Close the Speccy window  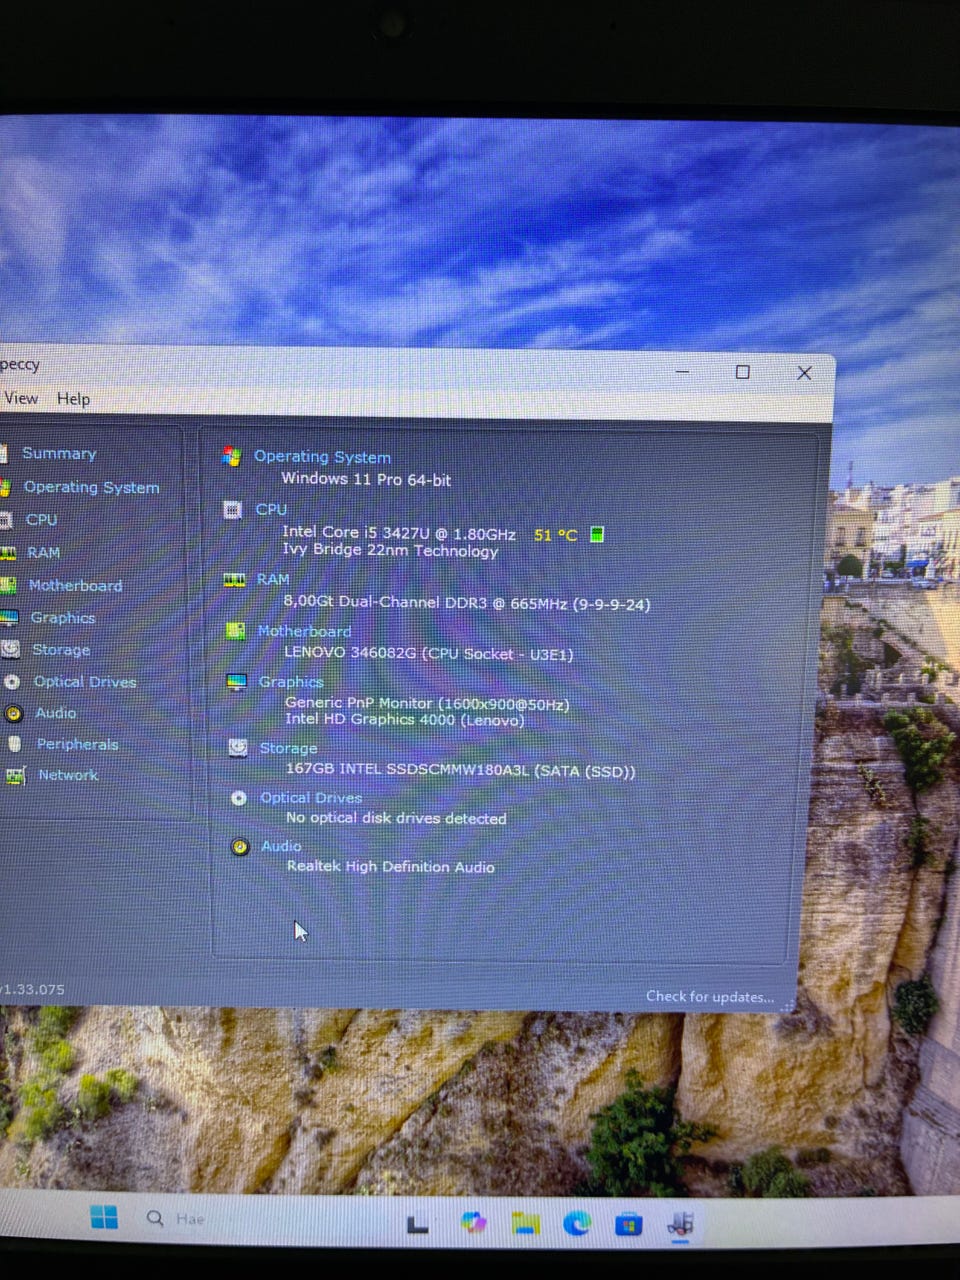tap(804, 373)
